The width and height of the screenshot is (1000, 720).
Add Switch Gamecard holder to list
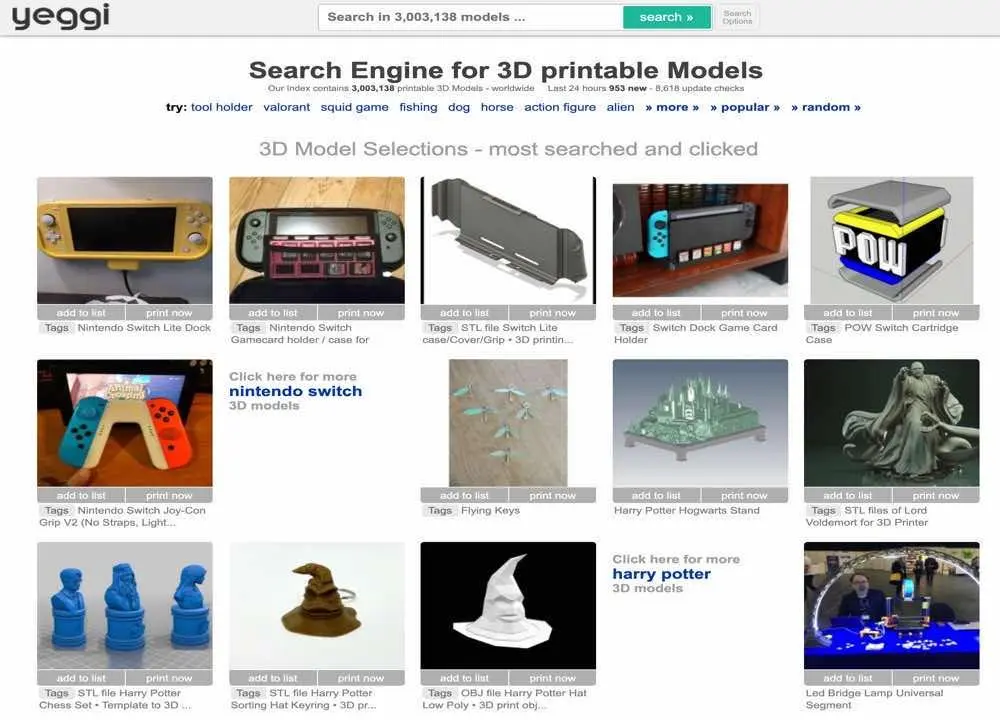(x=273, y=312)
